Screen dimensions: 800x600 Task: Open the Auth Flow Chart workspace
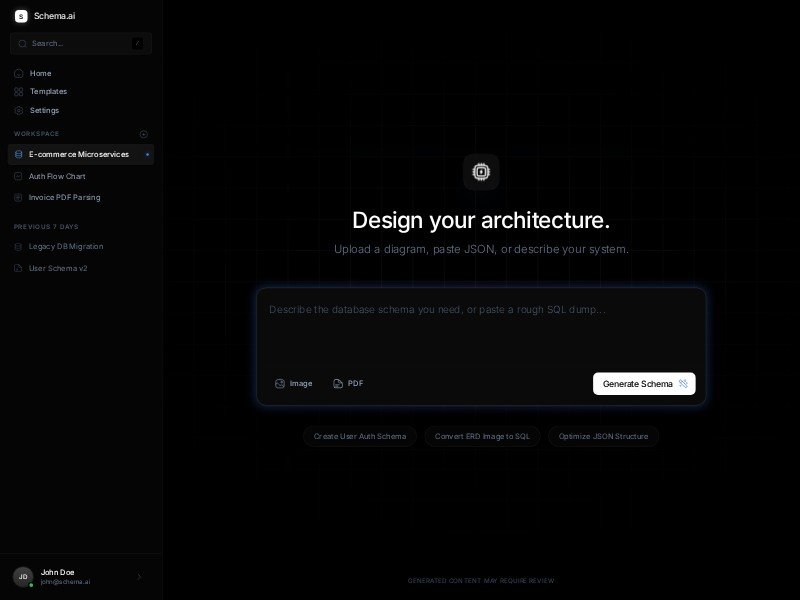click(x=57, y=176)
